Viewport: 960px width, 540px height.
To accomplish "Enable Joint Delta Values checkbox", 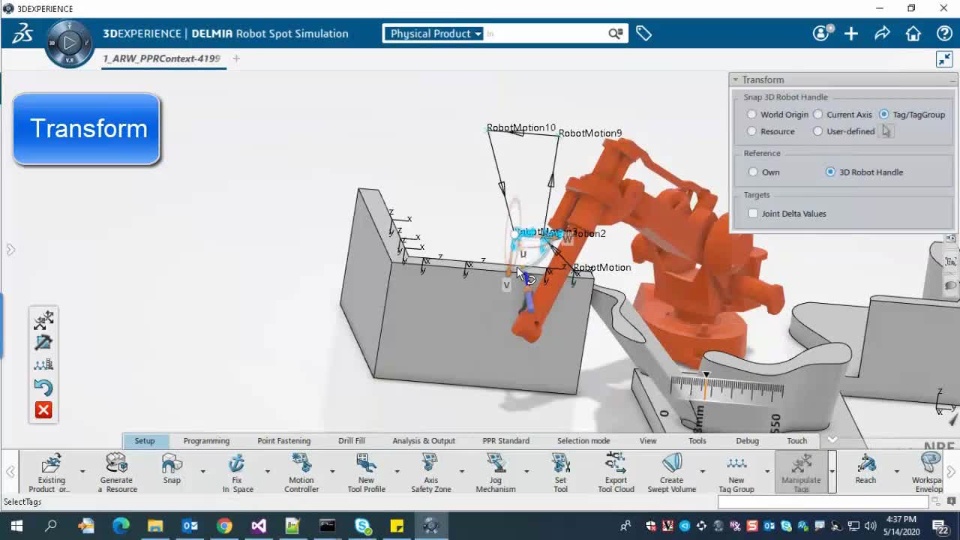I will pos(753,214).
